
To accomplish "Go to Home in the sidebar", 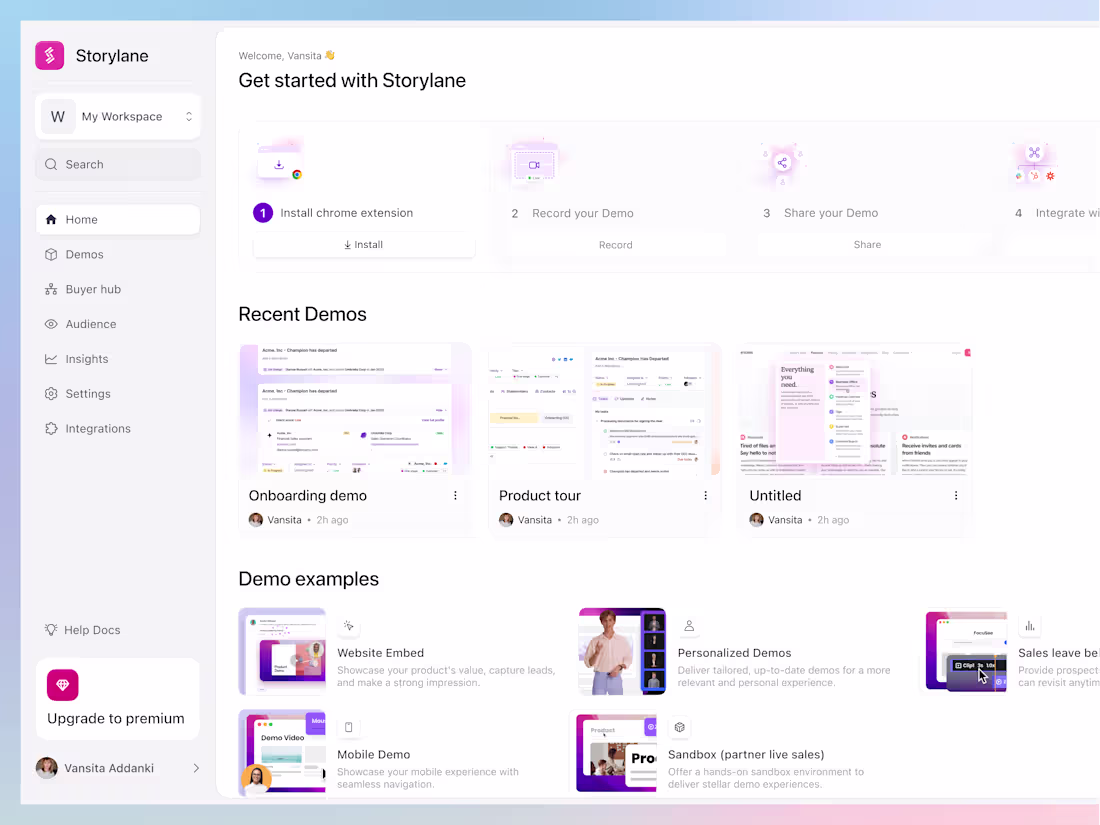I will click(x=118, y=220).
